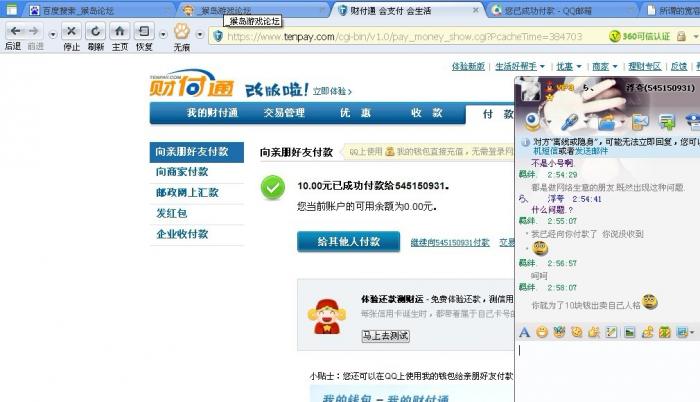The height and width of the screenshot is (402, 700).
Task: Open font settings with letter A icon
Action: (525, 332)
